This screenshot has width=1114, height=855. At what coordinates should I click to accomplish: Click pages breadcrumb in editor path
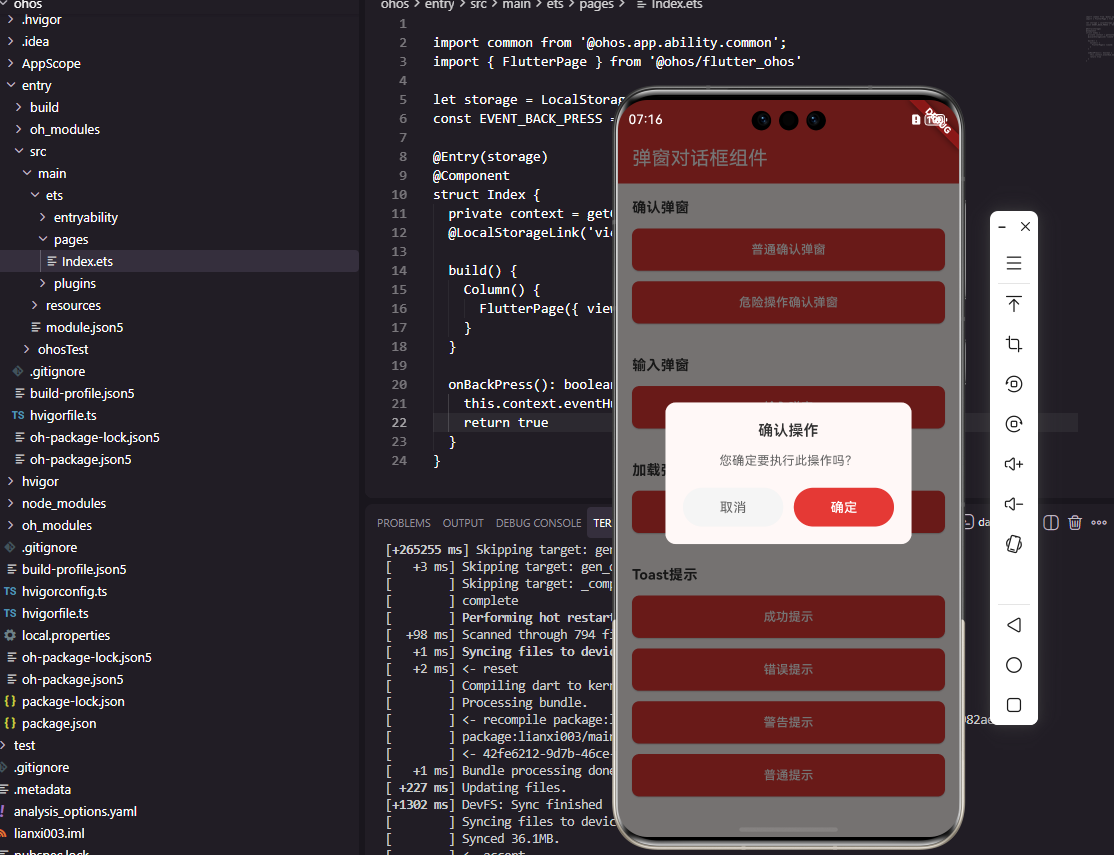tap(596, 4)
